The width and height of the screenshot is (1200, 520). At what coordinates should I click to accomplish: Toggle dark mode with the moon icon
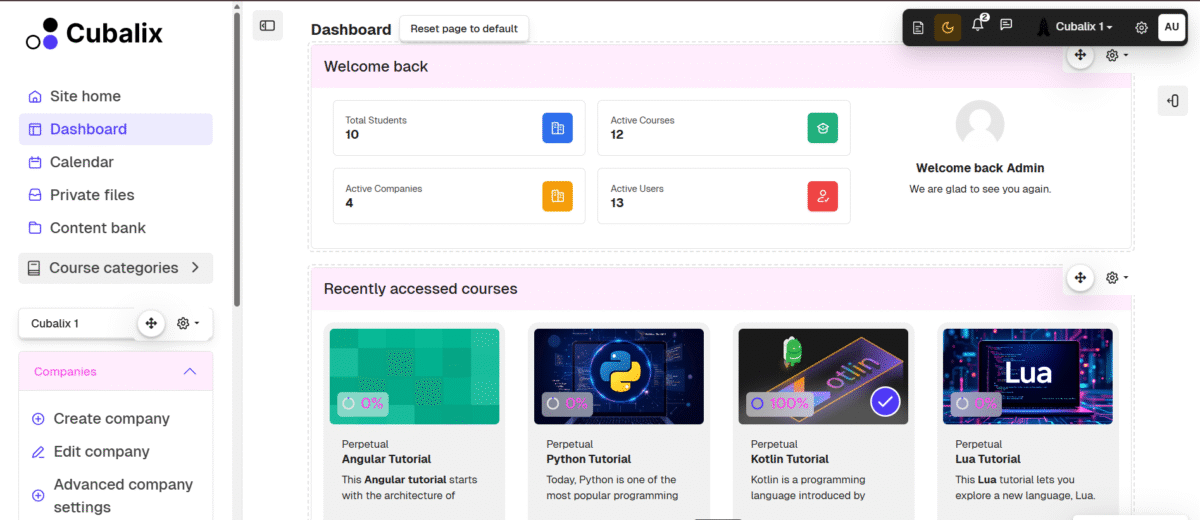(x=948, y=27)
